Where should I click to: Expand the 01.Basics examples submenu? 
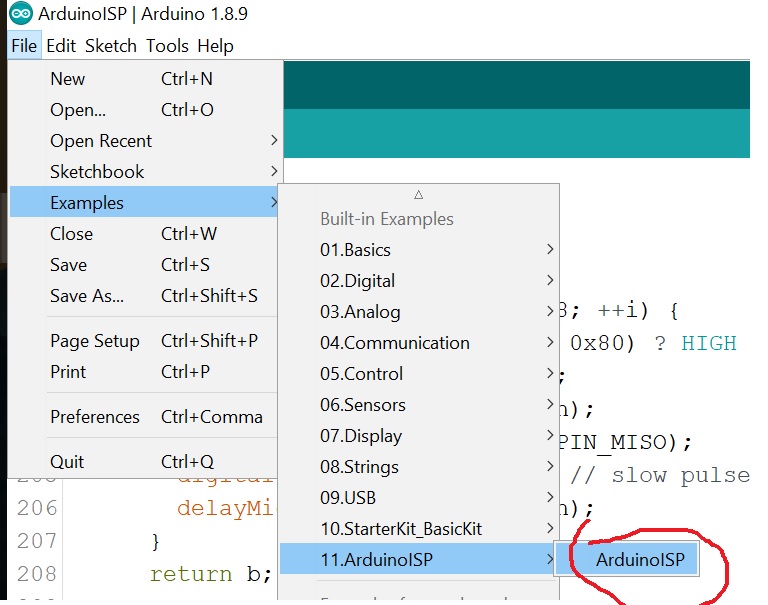[x=355, y=250]
